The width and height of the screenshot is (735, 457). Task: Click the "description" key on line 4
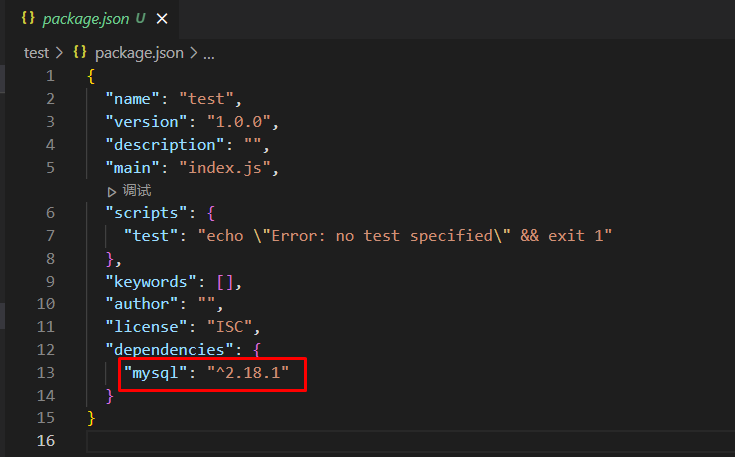pos(165,145)
